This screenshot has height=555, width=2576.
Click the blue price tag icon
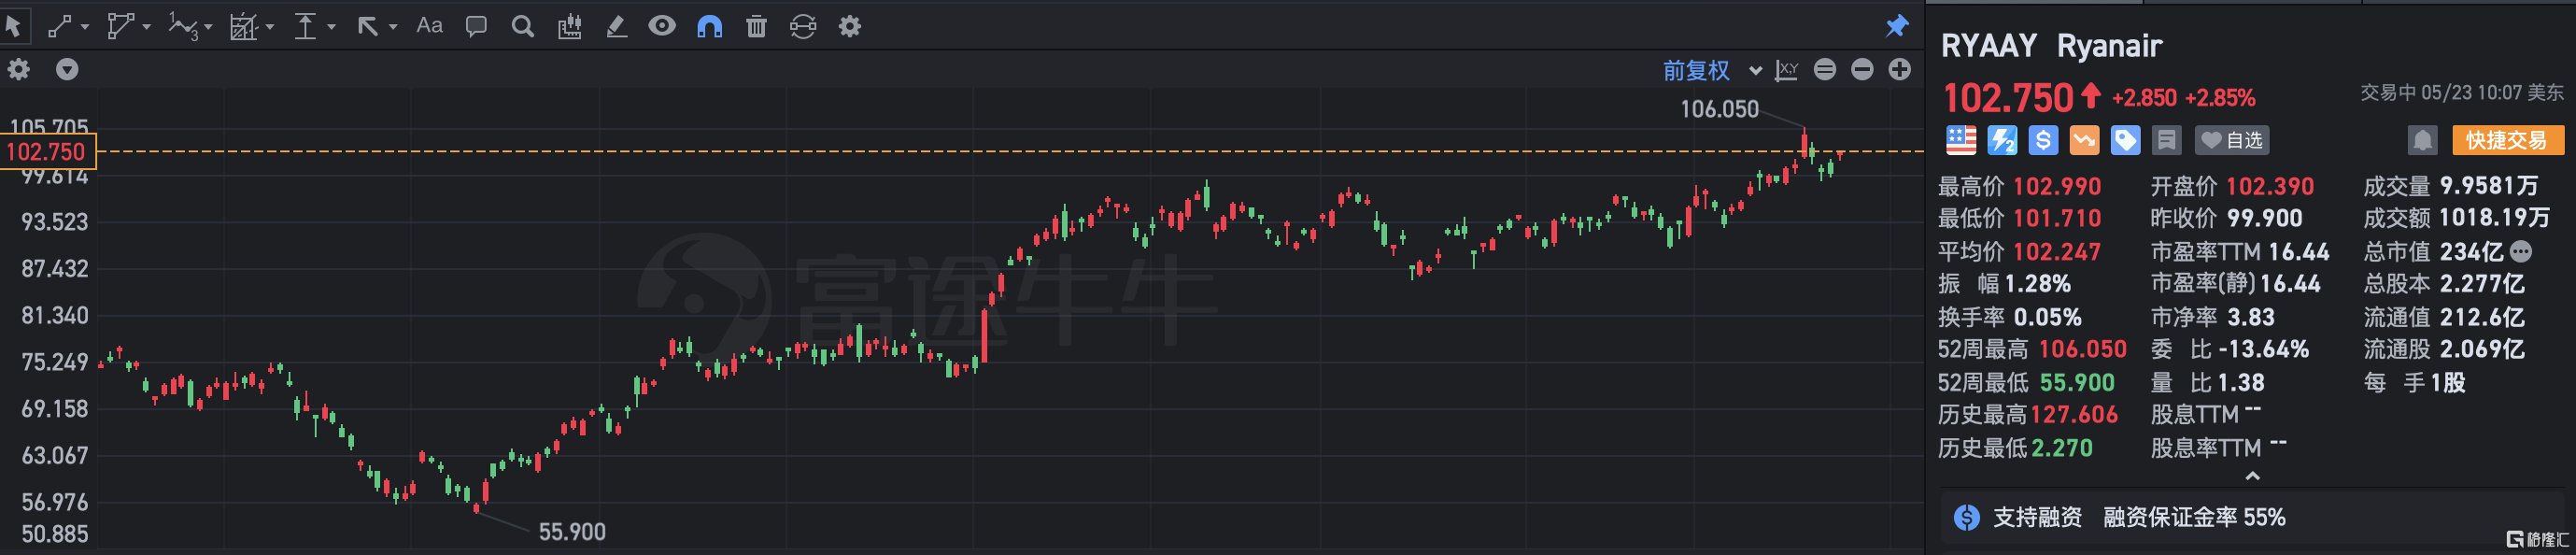point(2125,140)
